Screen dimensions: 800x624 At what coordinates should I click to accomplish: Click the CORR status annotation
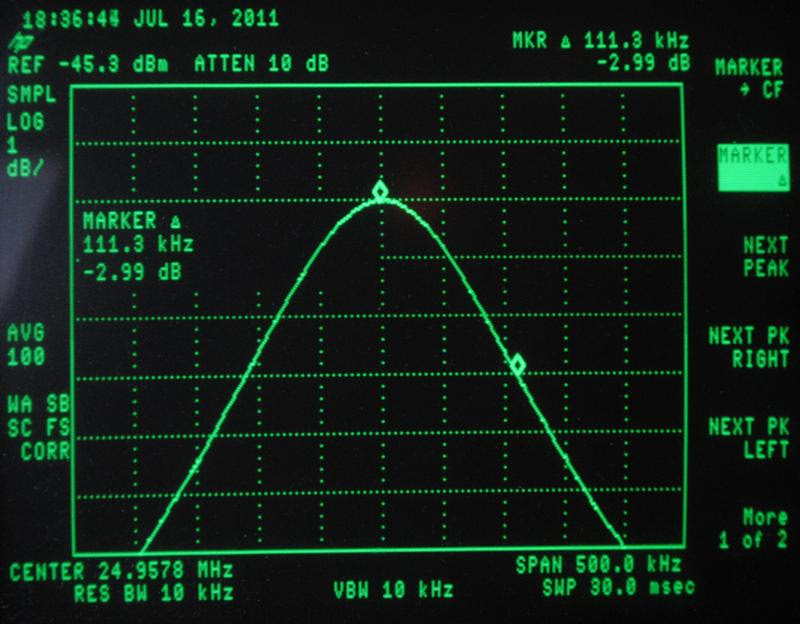pyautogui.click(x=45, y=452)
